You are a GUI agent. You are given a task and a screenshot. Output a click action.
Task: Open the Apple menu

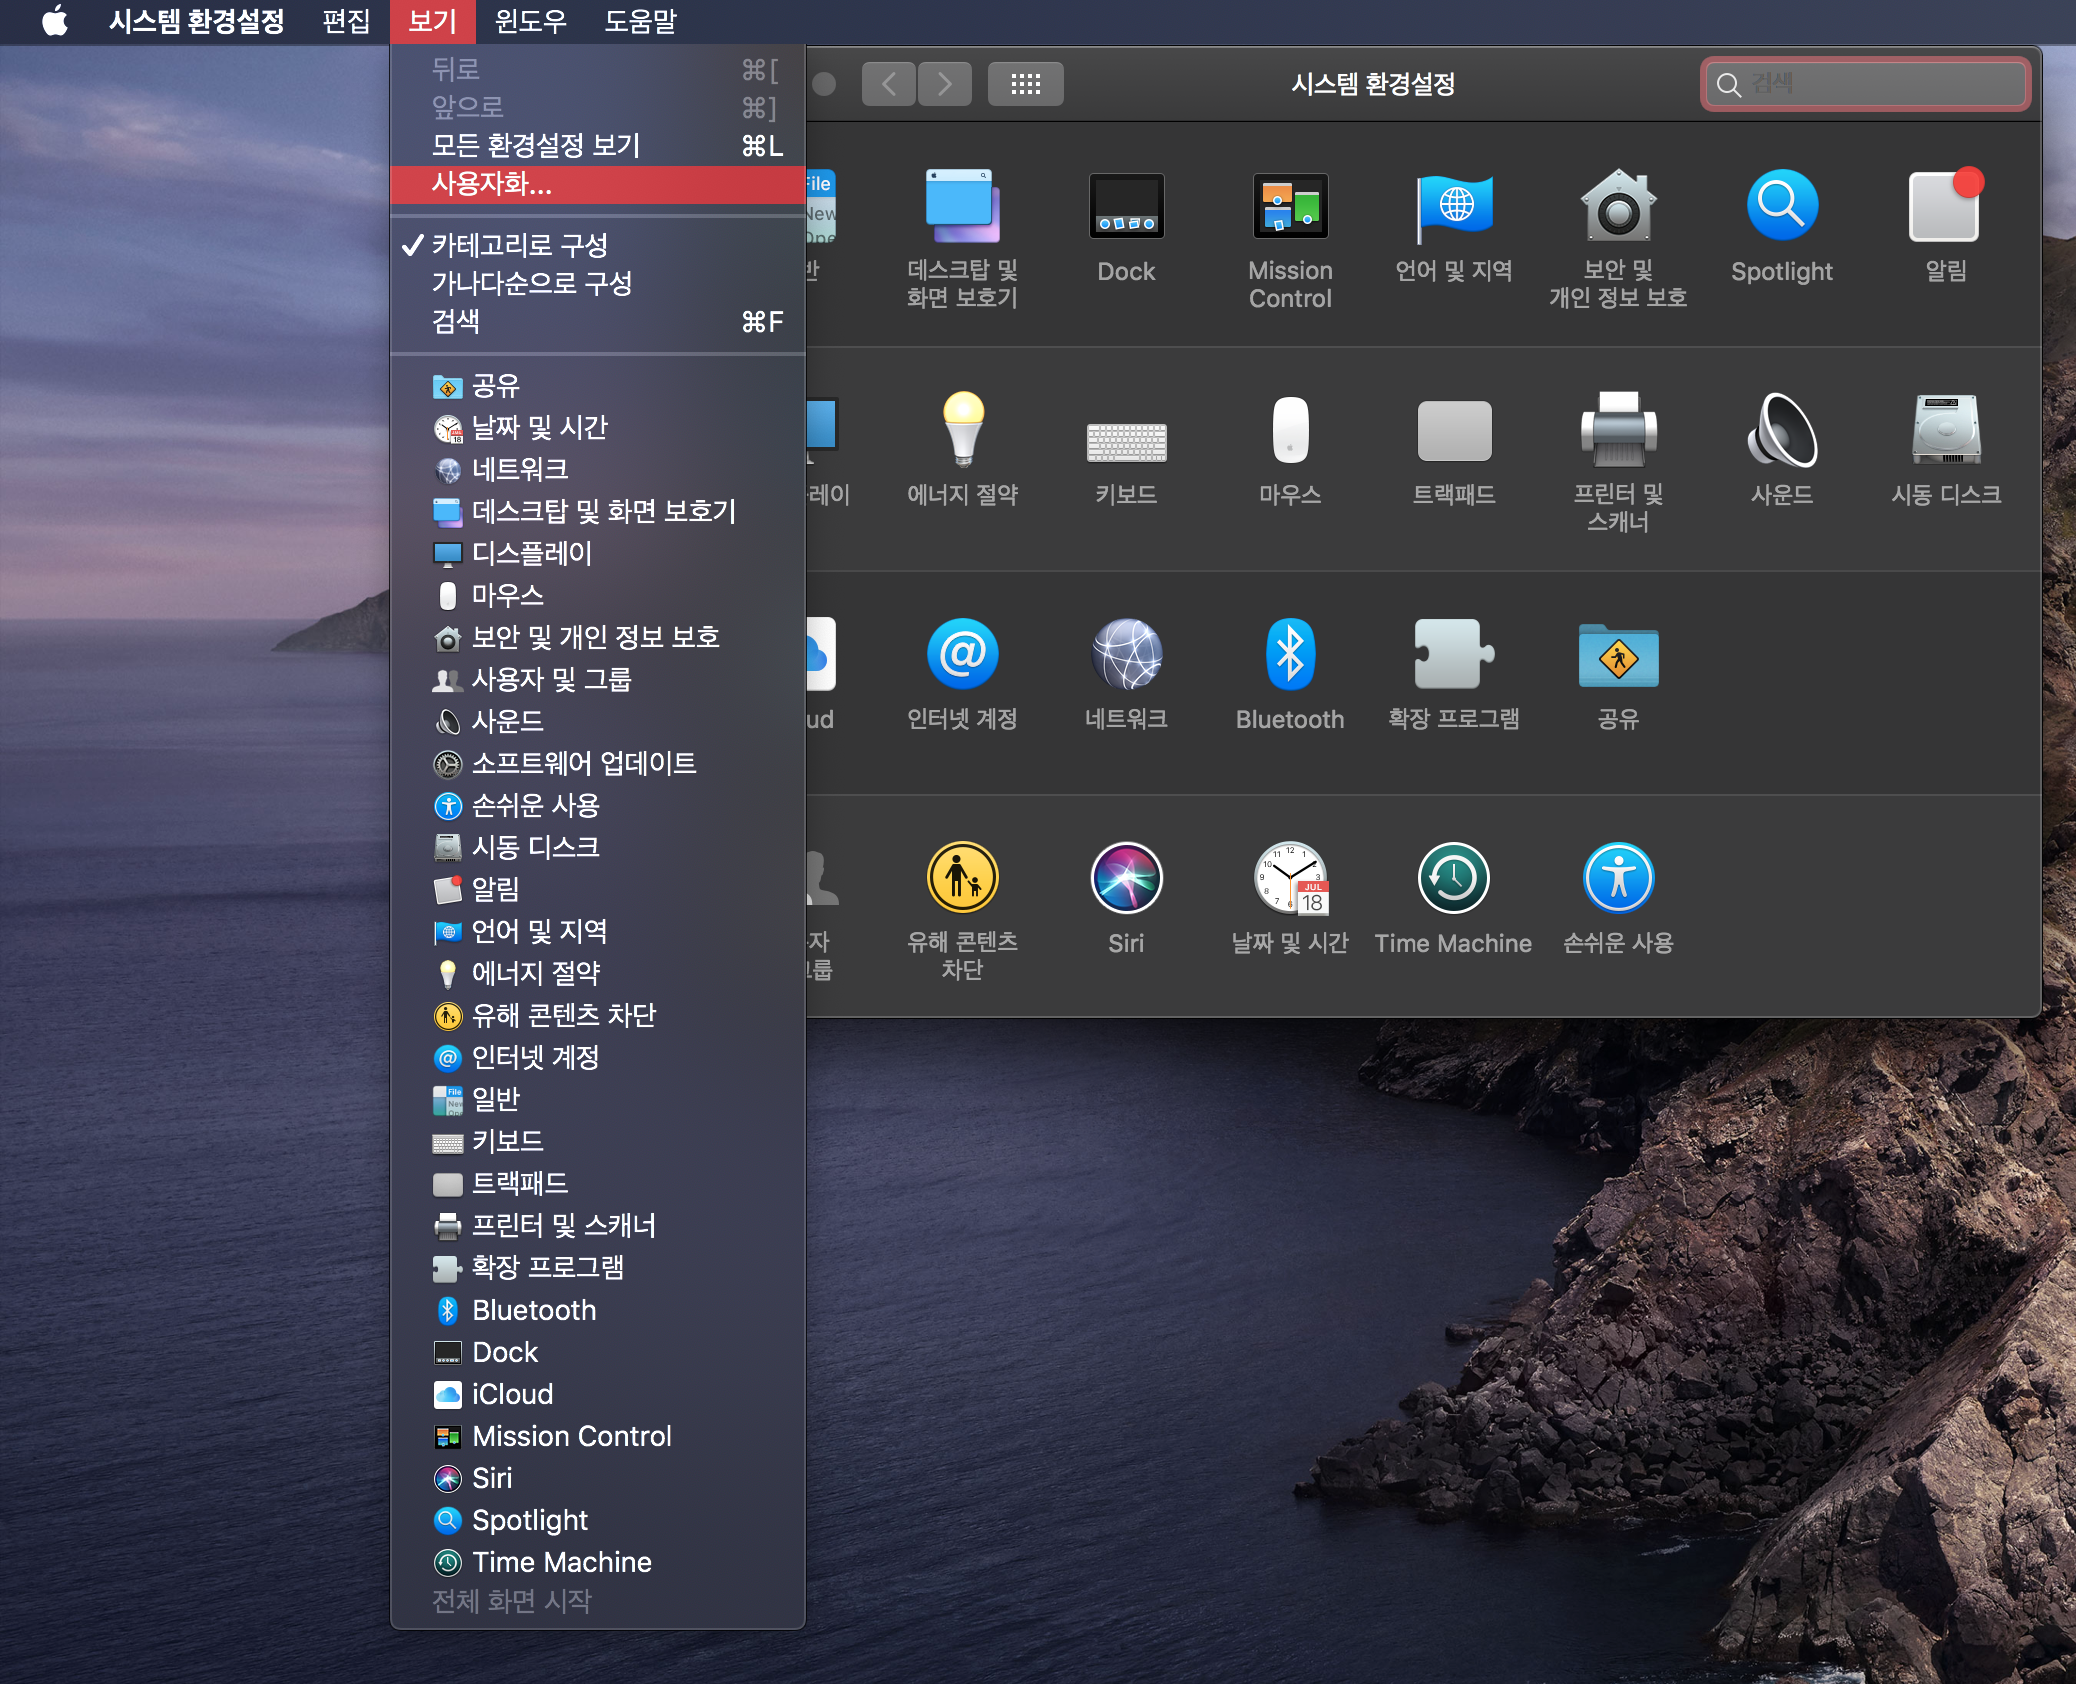(55, 21)
